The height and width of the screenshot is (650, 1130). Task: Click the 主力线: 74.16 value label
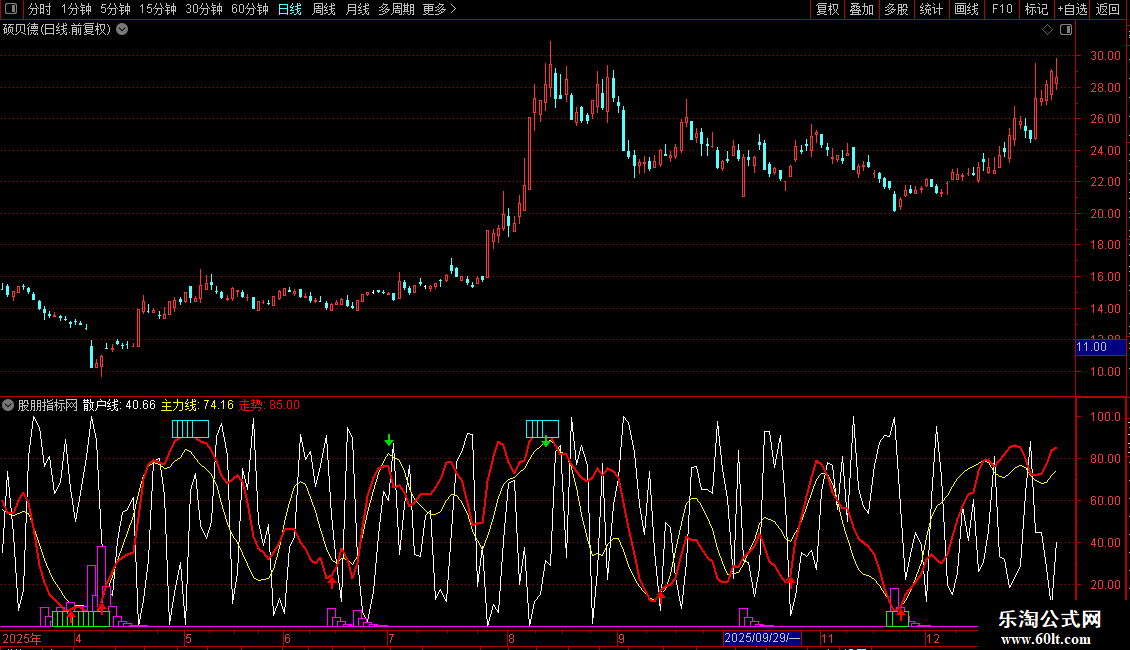(197, 405)
